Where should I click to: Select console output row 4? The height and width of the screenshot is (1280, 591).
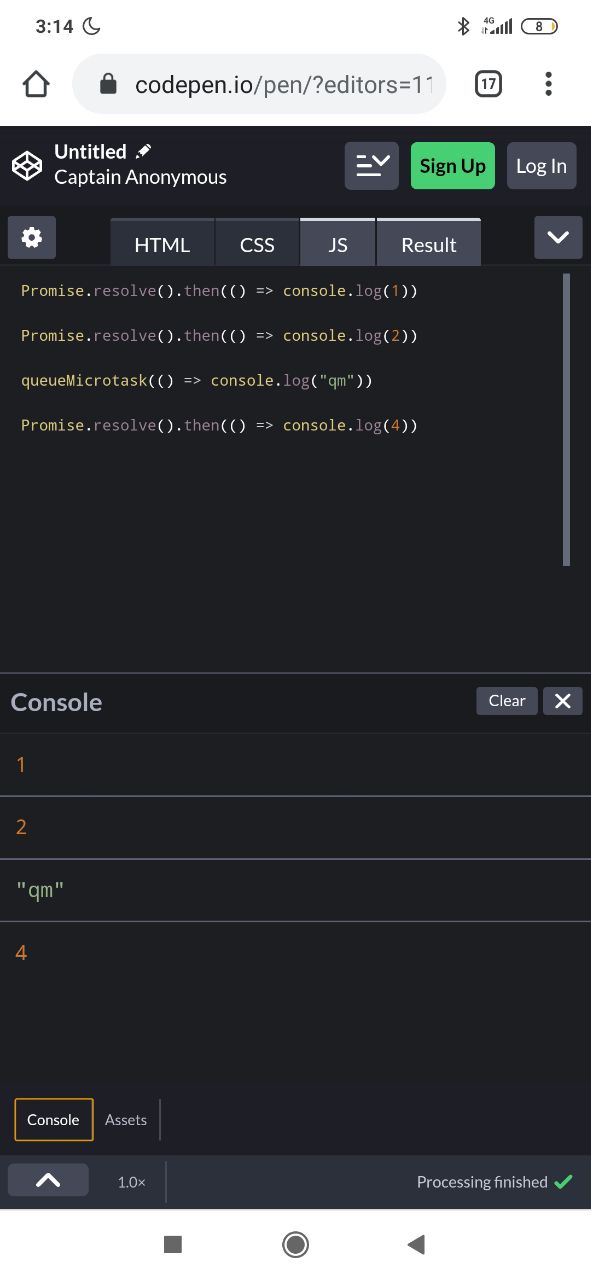tap(295, 952)
